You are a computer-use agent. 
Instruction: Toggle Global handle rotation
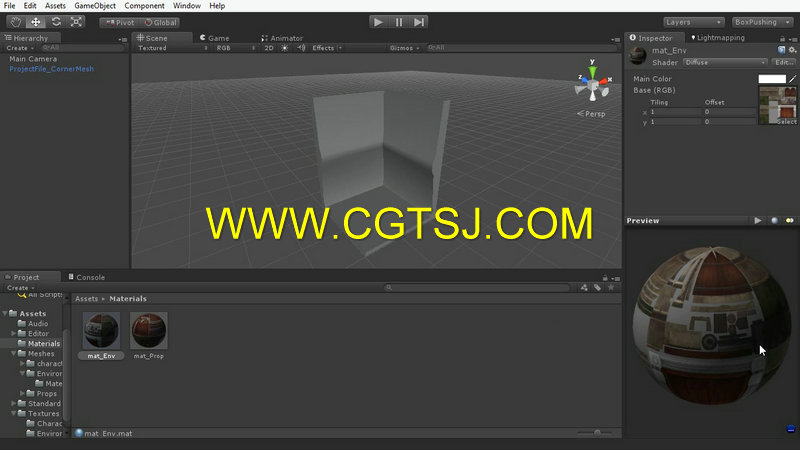160,22
